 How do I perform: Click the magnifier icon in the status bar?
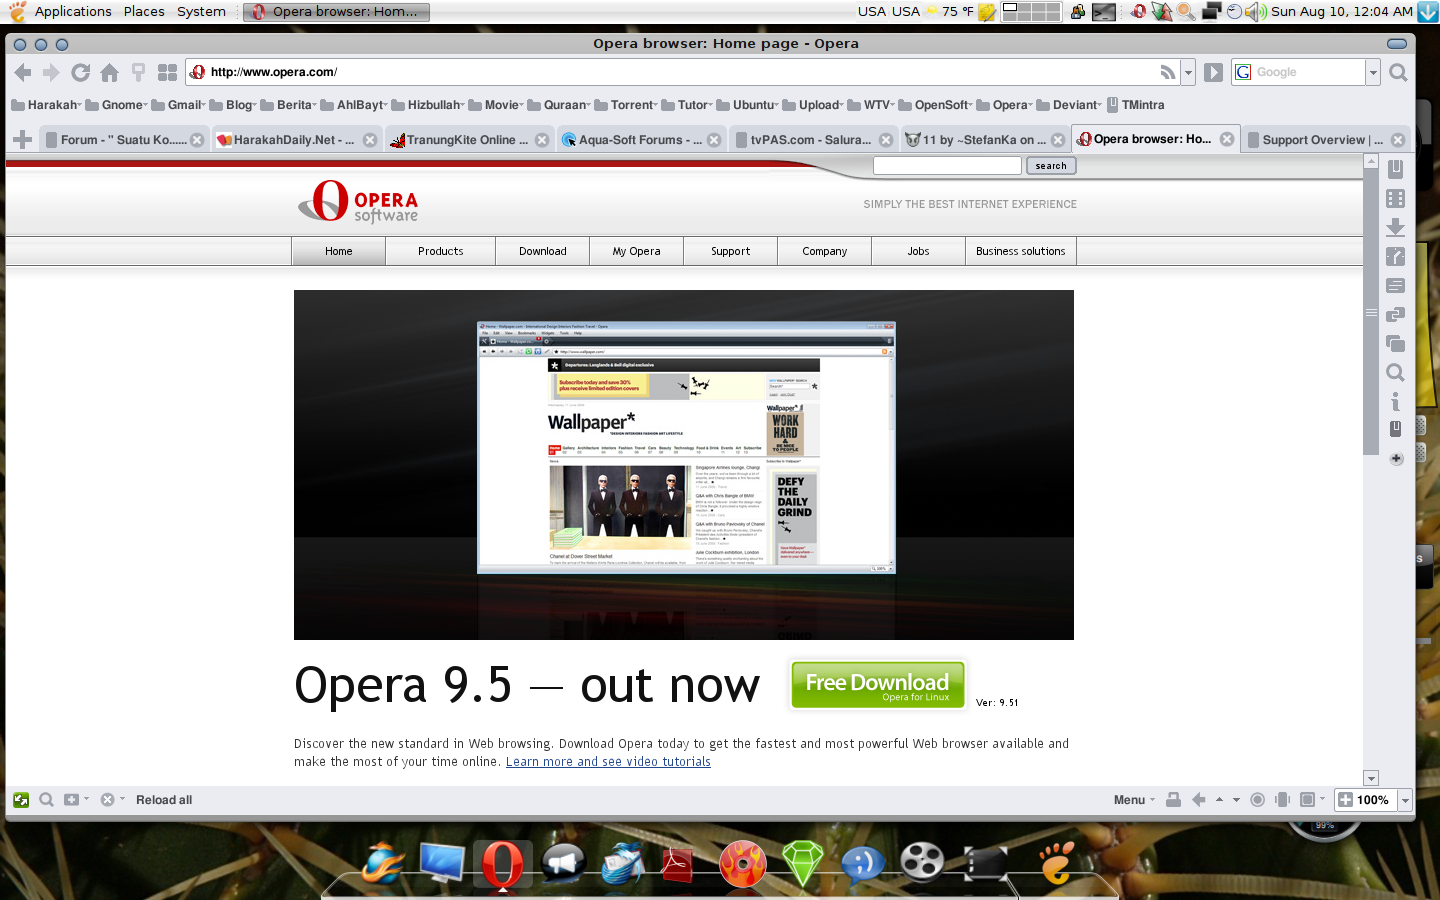click(46, 800)
